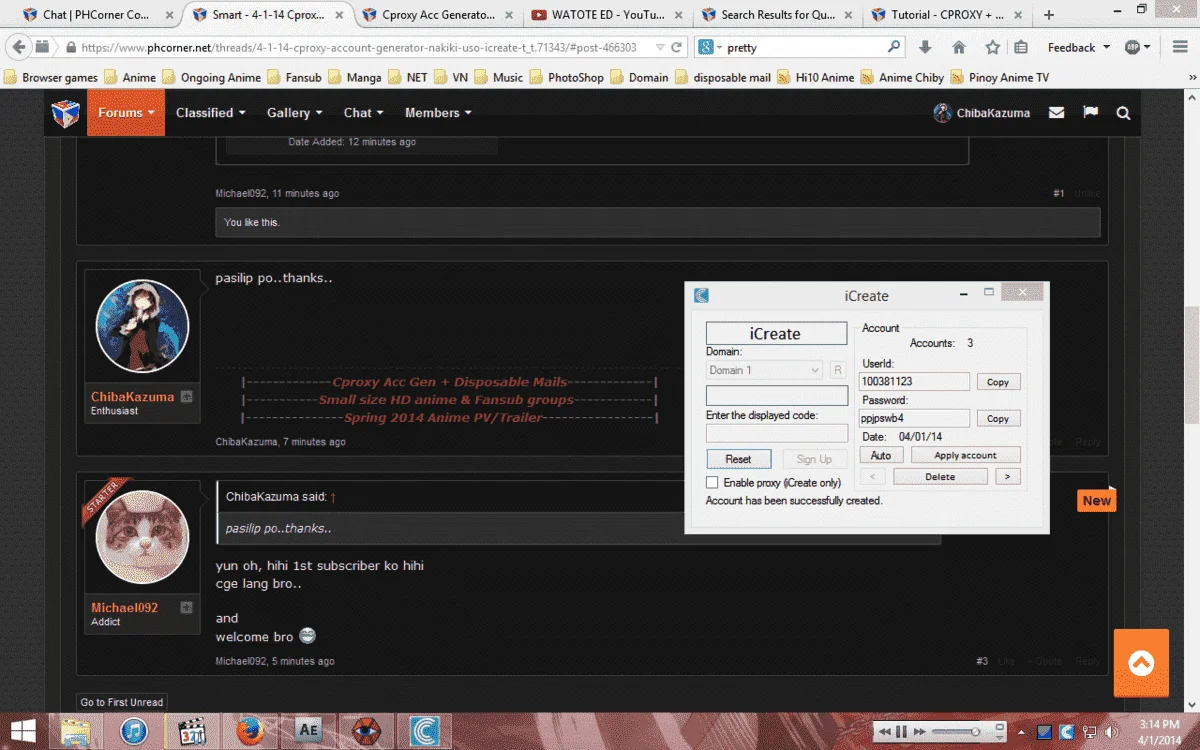The width and height of the screenshot is (1200, 750).
Task: Expand the Gallery menu
Action: click(x=295, y=113)
